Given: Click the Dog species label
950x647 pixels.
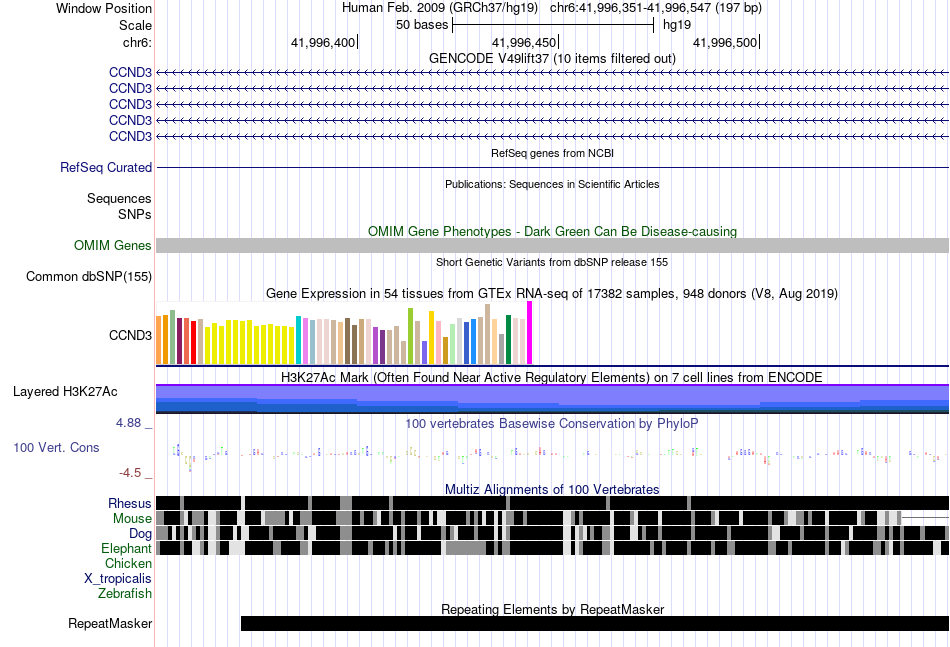Looking at the screenshot, I should click(x=141, y=533).
